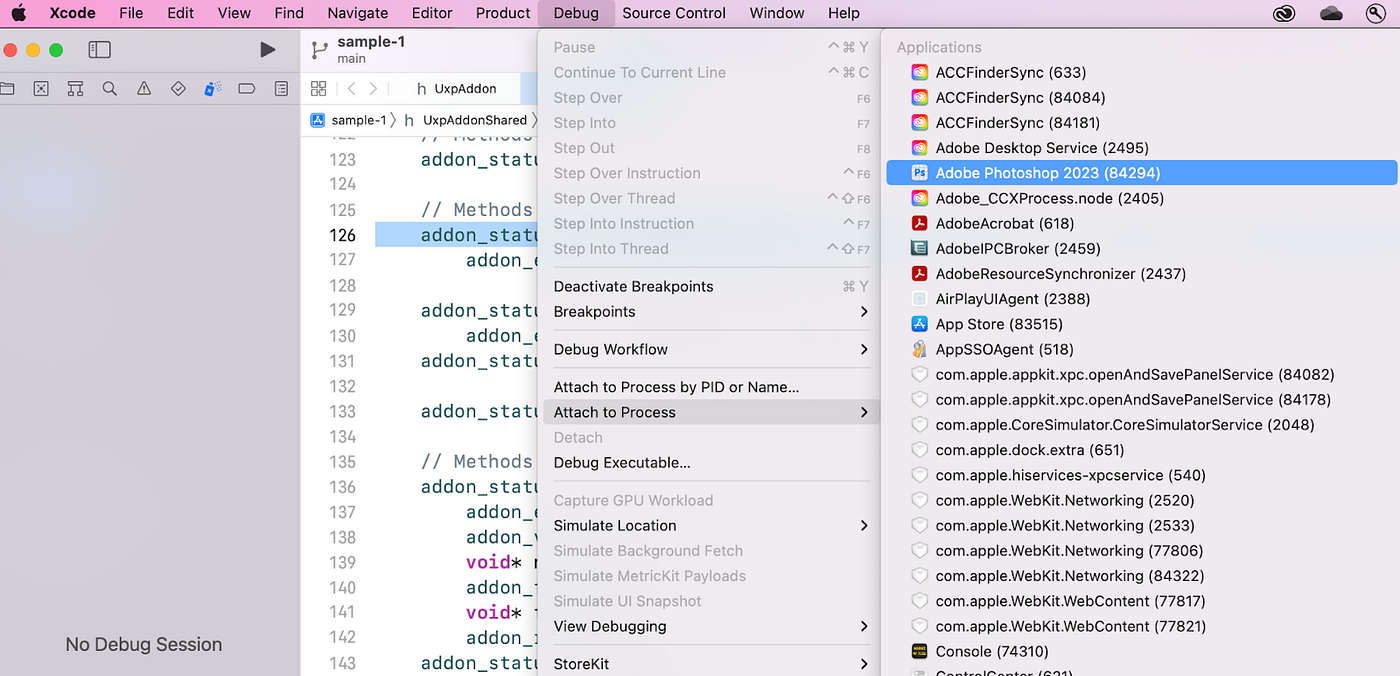
Task: Click the source control branch icon beside sample-1
Action: click(319, 49)
